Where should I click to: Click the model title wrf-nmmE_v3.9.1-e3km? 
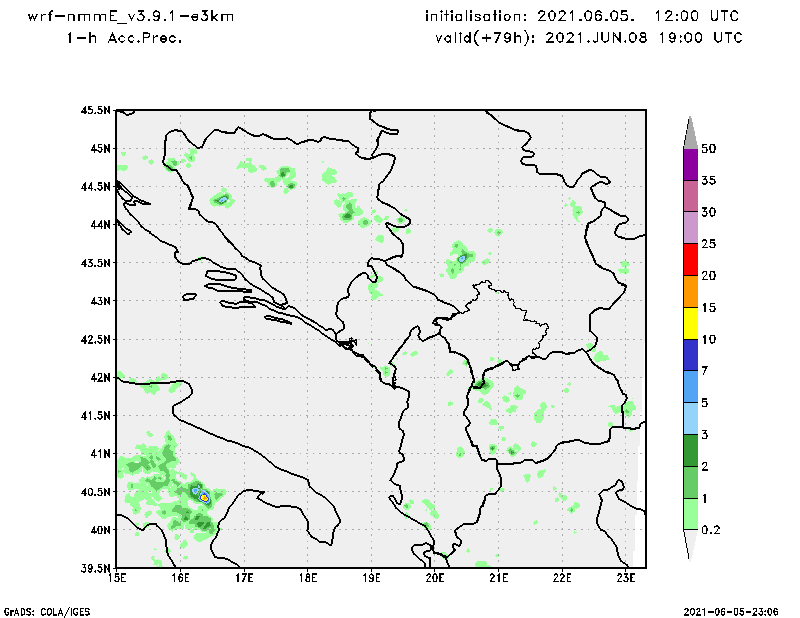pos(131,16)
